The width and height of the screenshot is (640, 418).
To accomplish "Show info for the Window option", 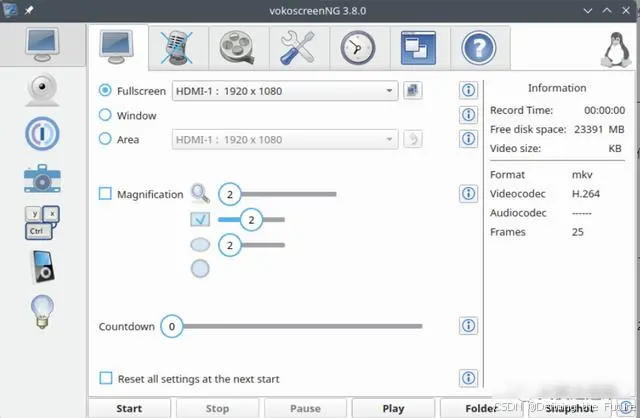I will click(468, 115).
